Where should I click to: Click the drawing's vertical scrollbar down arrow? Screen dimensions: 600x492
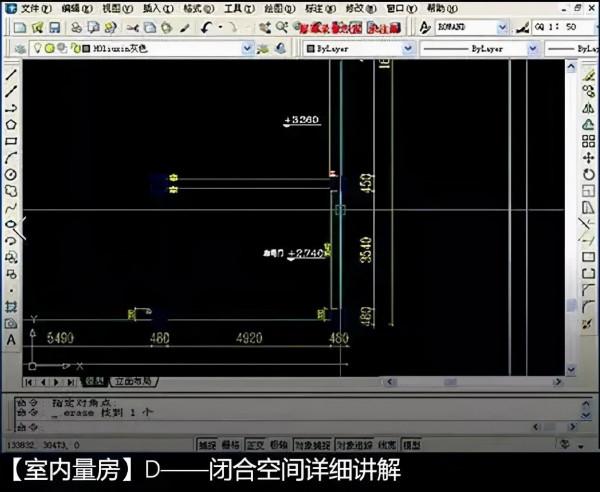click(571, 370)
